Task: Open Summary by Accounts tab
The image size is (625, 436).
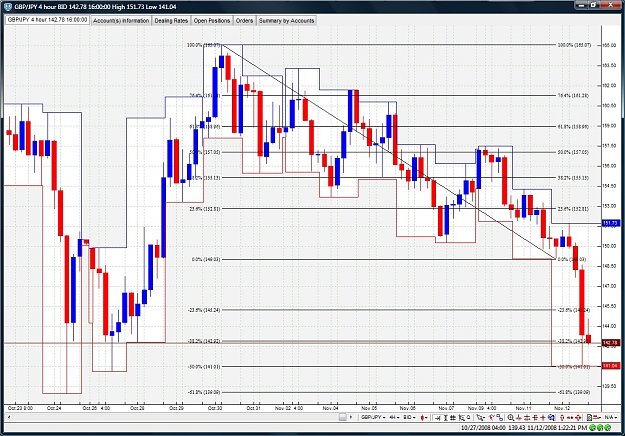Action: click(x=287, y=20)
